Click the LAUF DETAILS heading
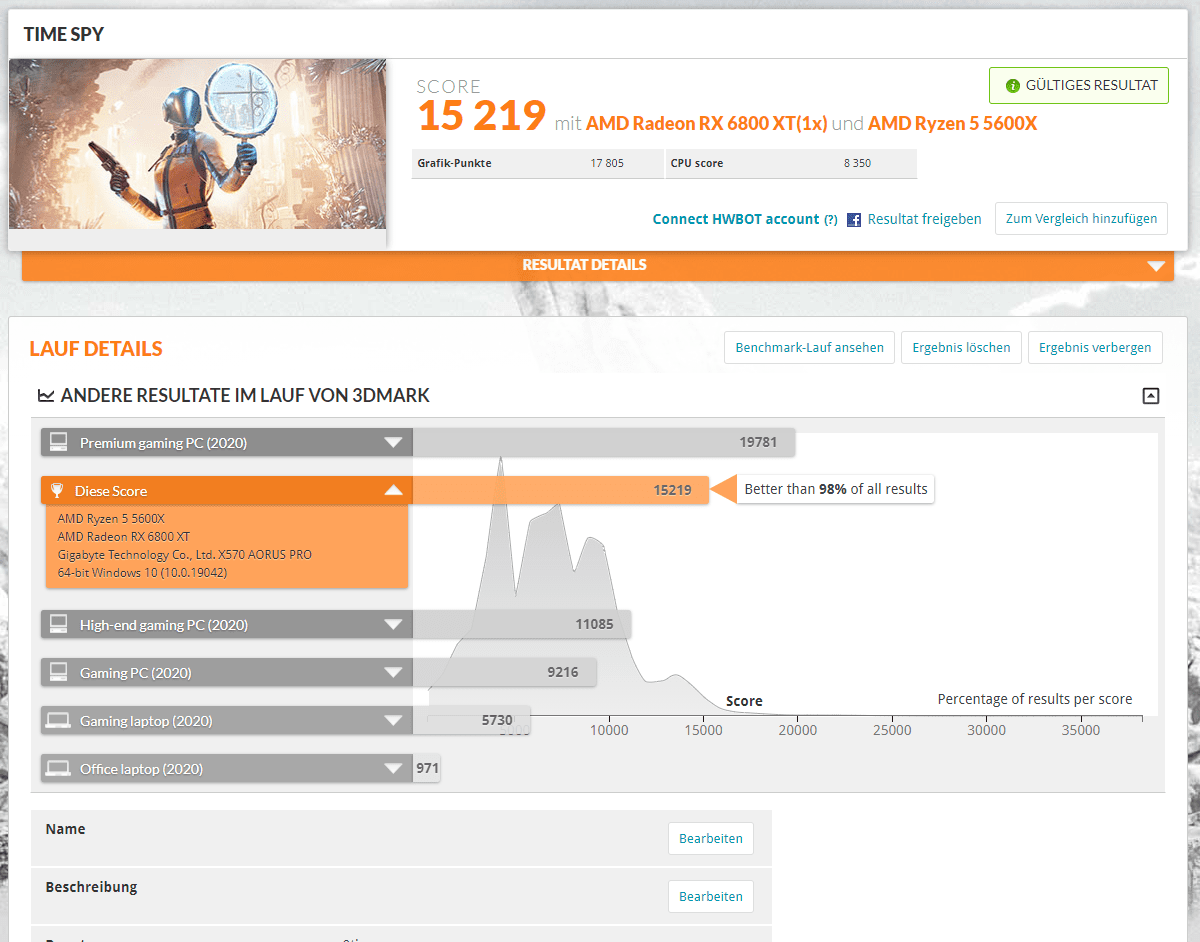The width and height of the screenshot is (1200, 942). click(96, 349)
